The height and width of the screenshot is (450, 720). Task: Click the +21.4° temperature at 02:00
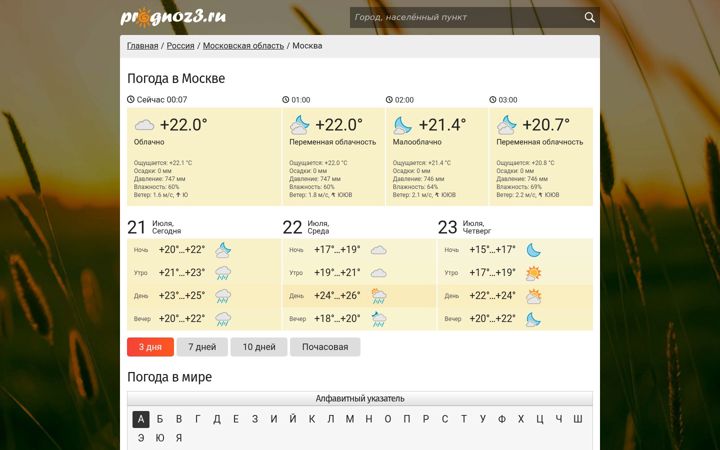(442, 125)
